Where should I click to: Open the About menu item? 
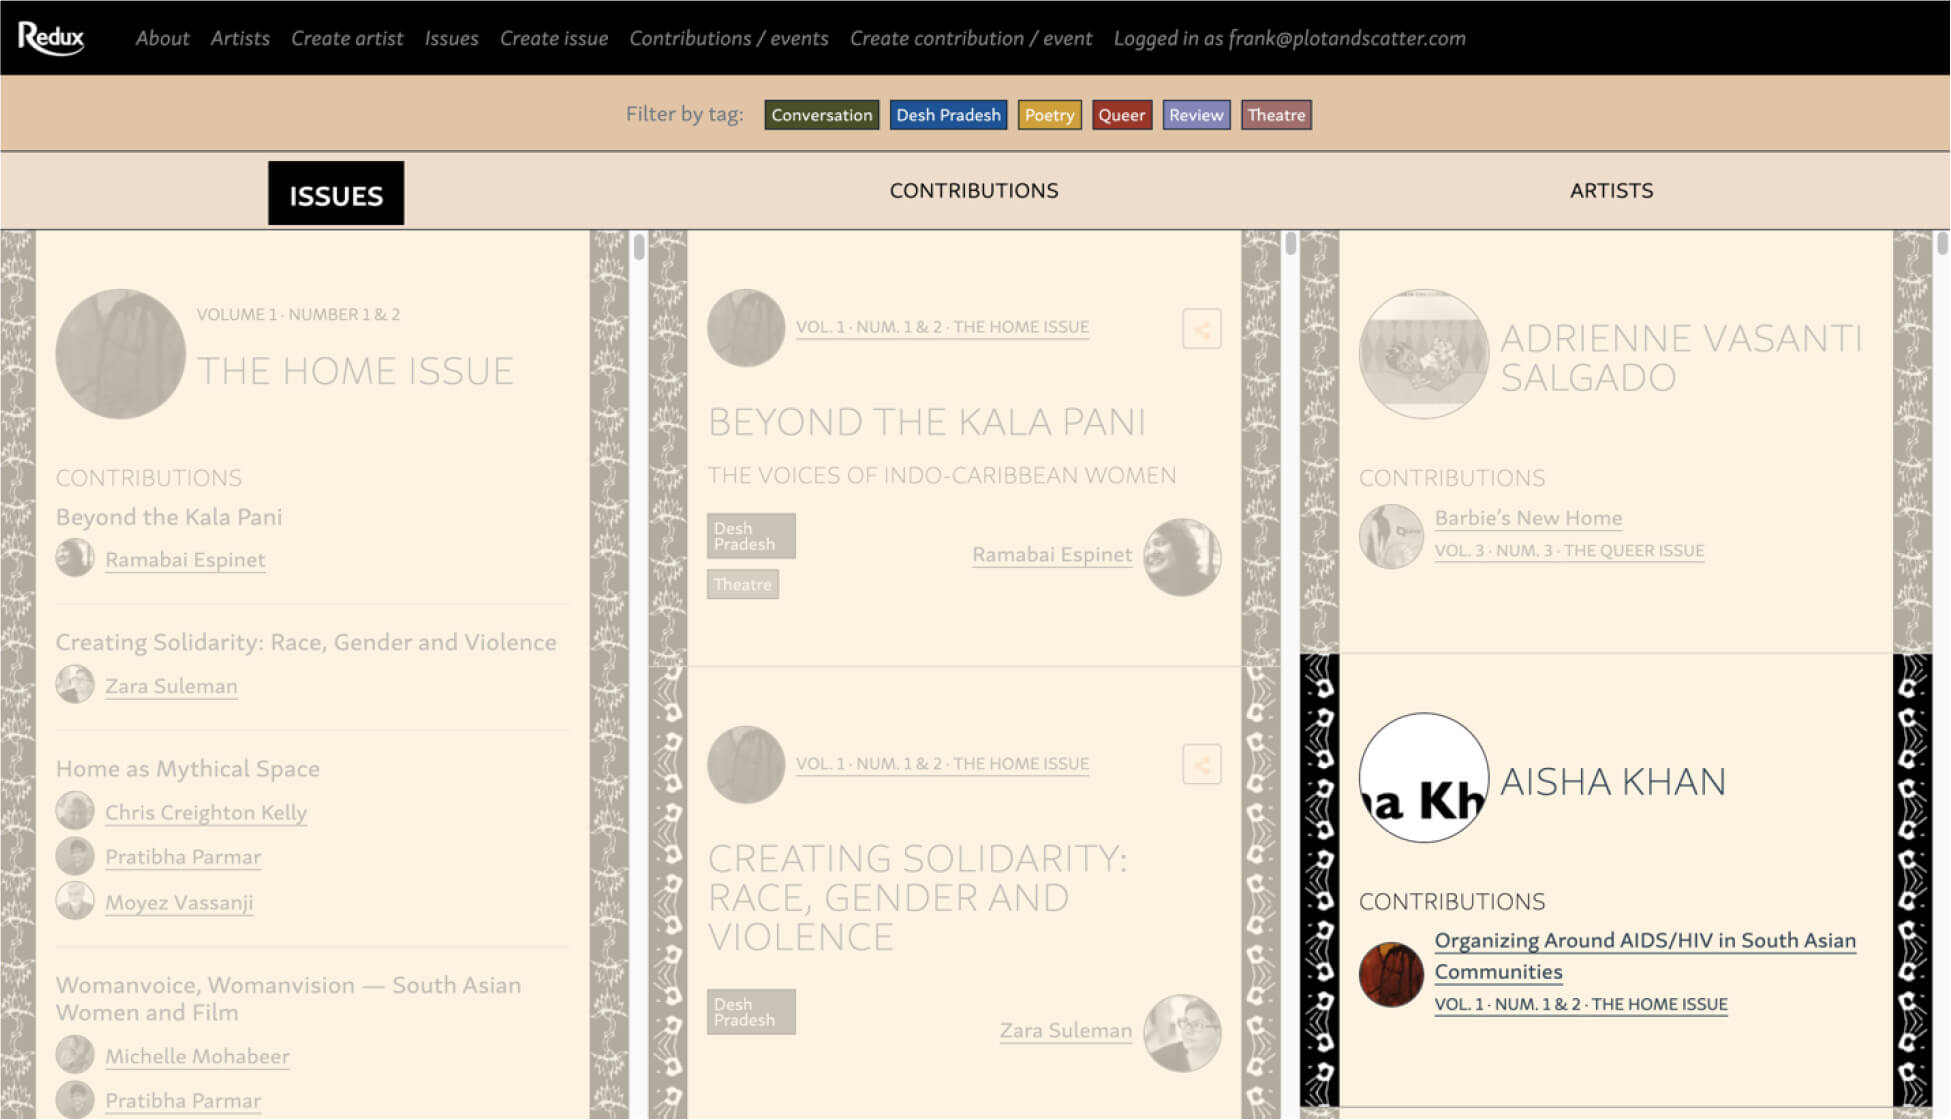click(x=162, y=38)
